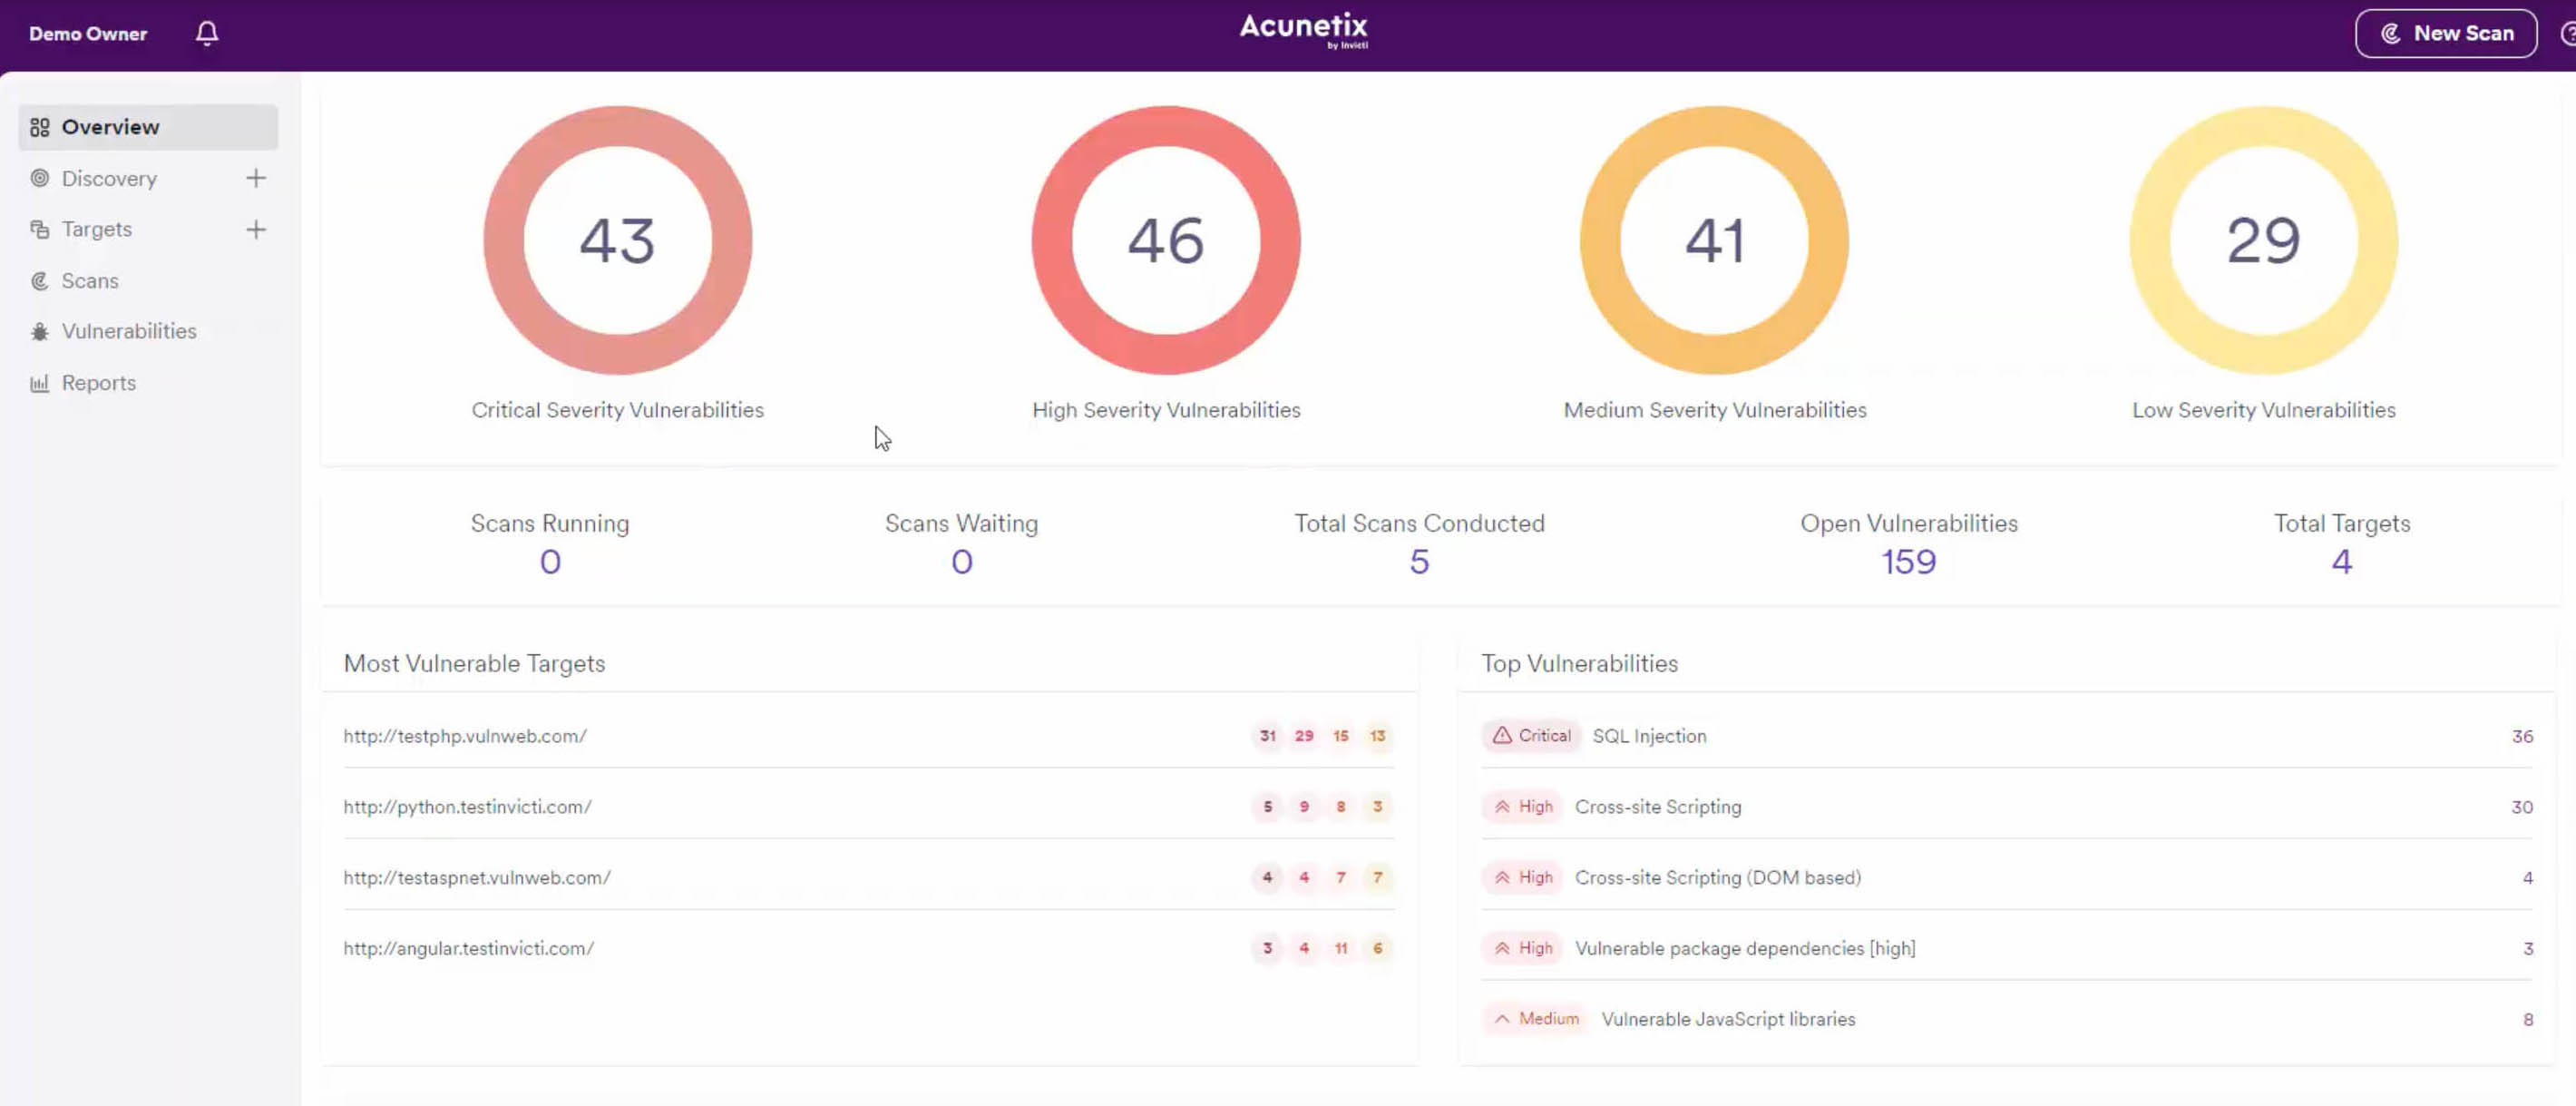
Task: Add a new Discovery with plus icon
Action: point(256,178)
